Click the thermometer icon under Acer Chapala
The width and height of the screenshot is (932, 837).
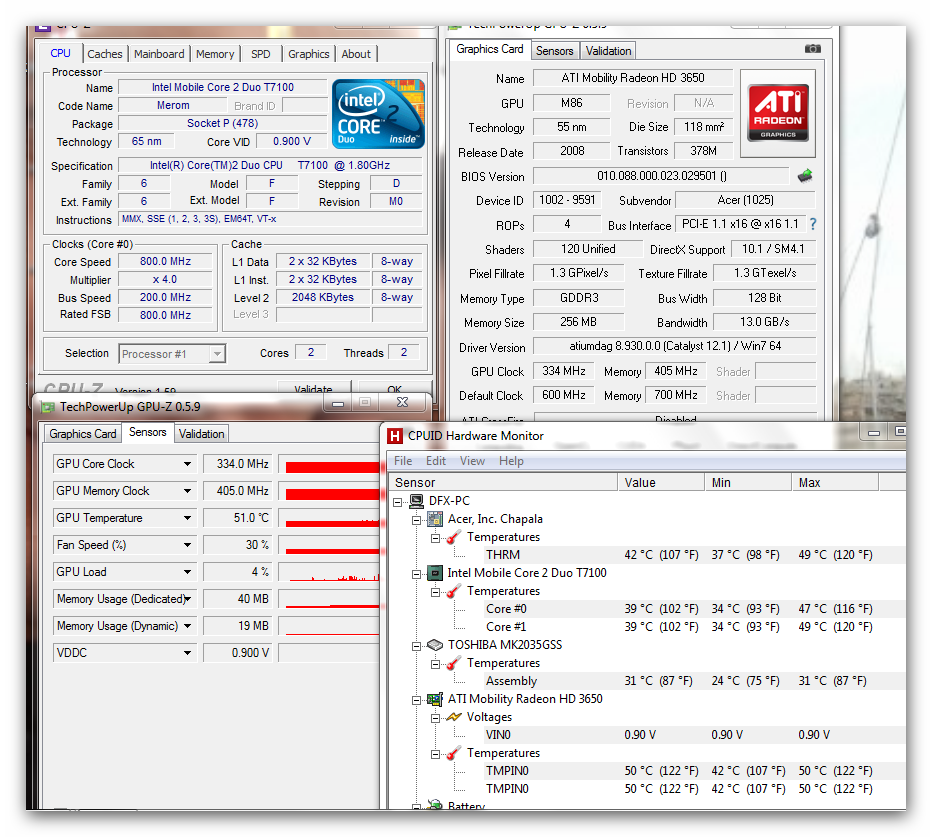(454, 537)
